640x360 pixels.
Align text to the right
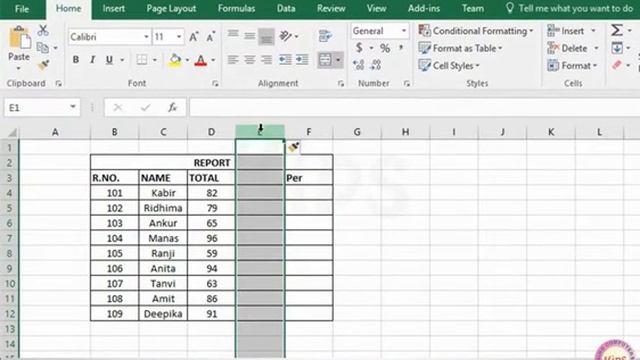[267, 60]
